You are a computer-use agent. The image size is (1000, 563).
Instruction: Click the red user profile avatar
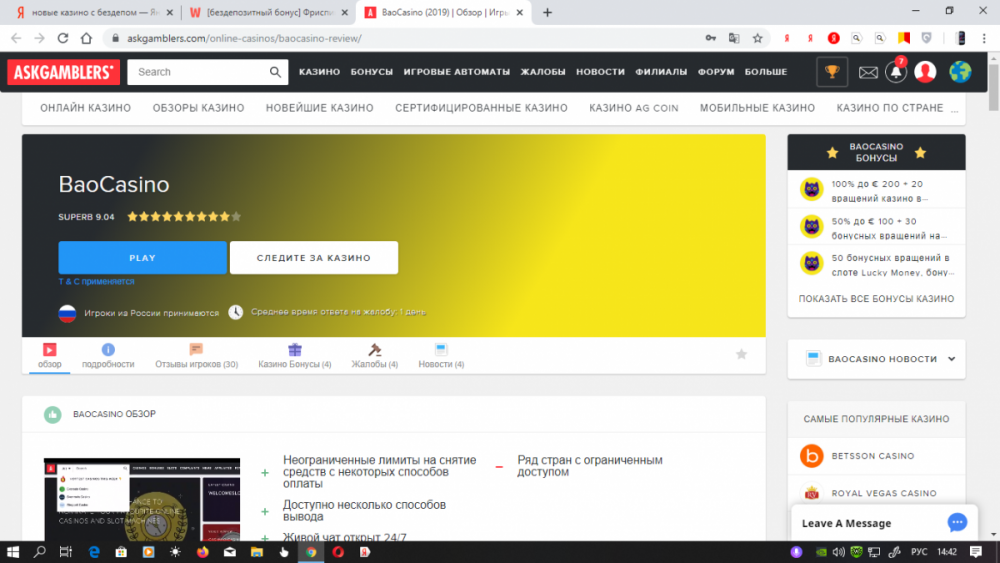pyautogui.click(x=925, y=72)
